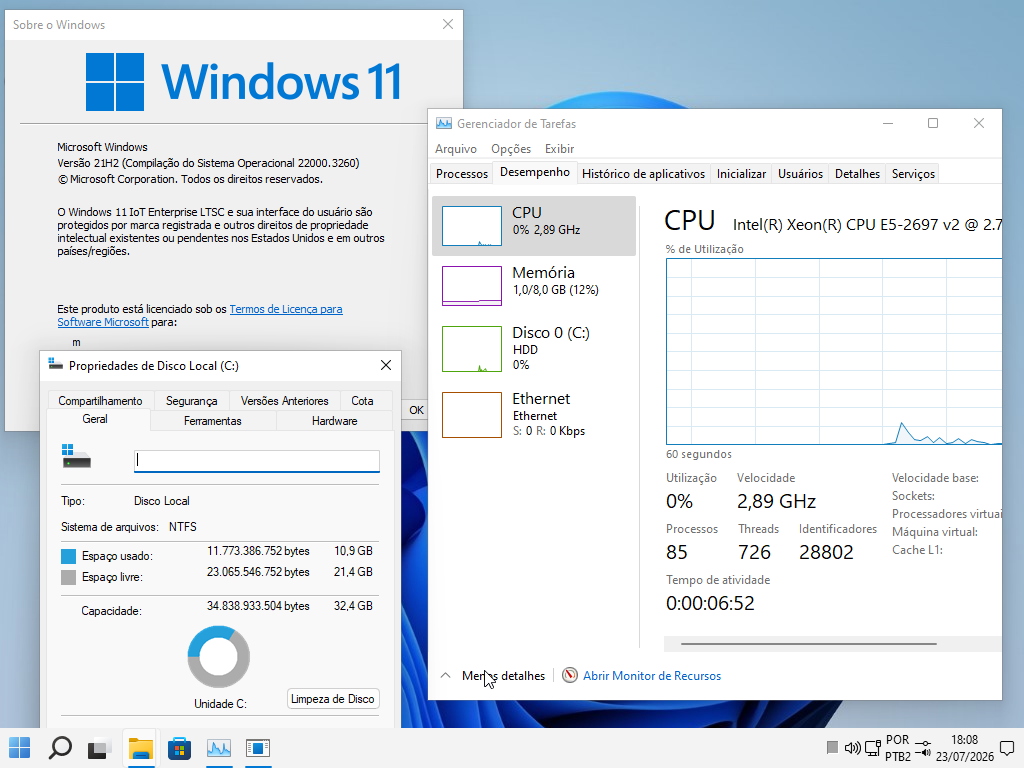
Task: Select the Geral properties tab
Action: [x=95, y=419]
